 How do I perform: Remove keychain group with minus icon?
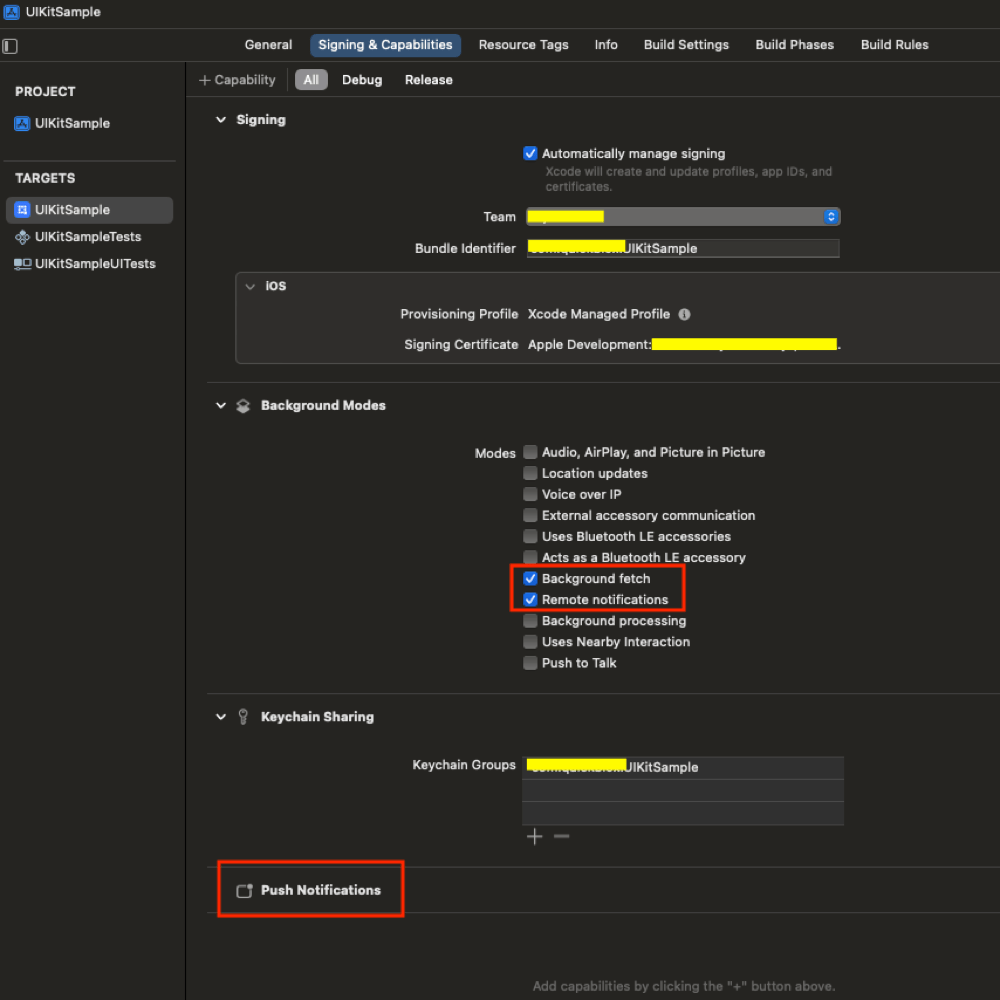pos(561,836)
